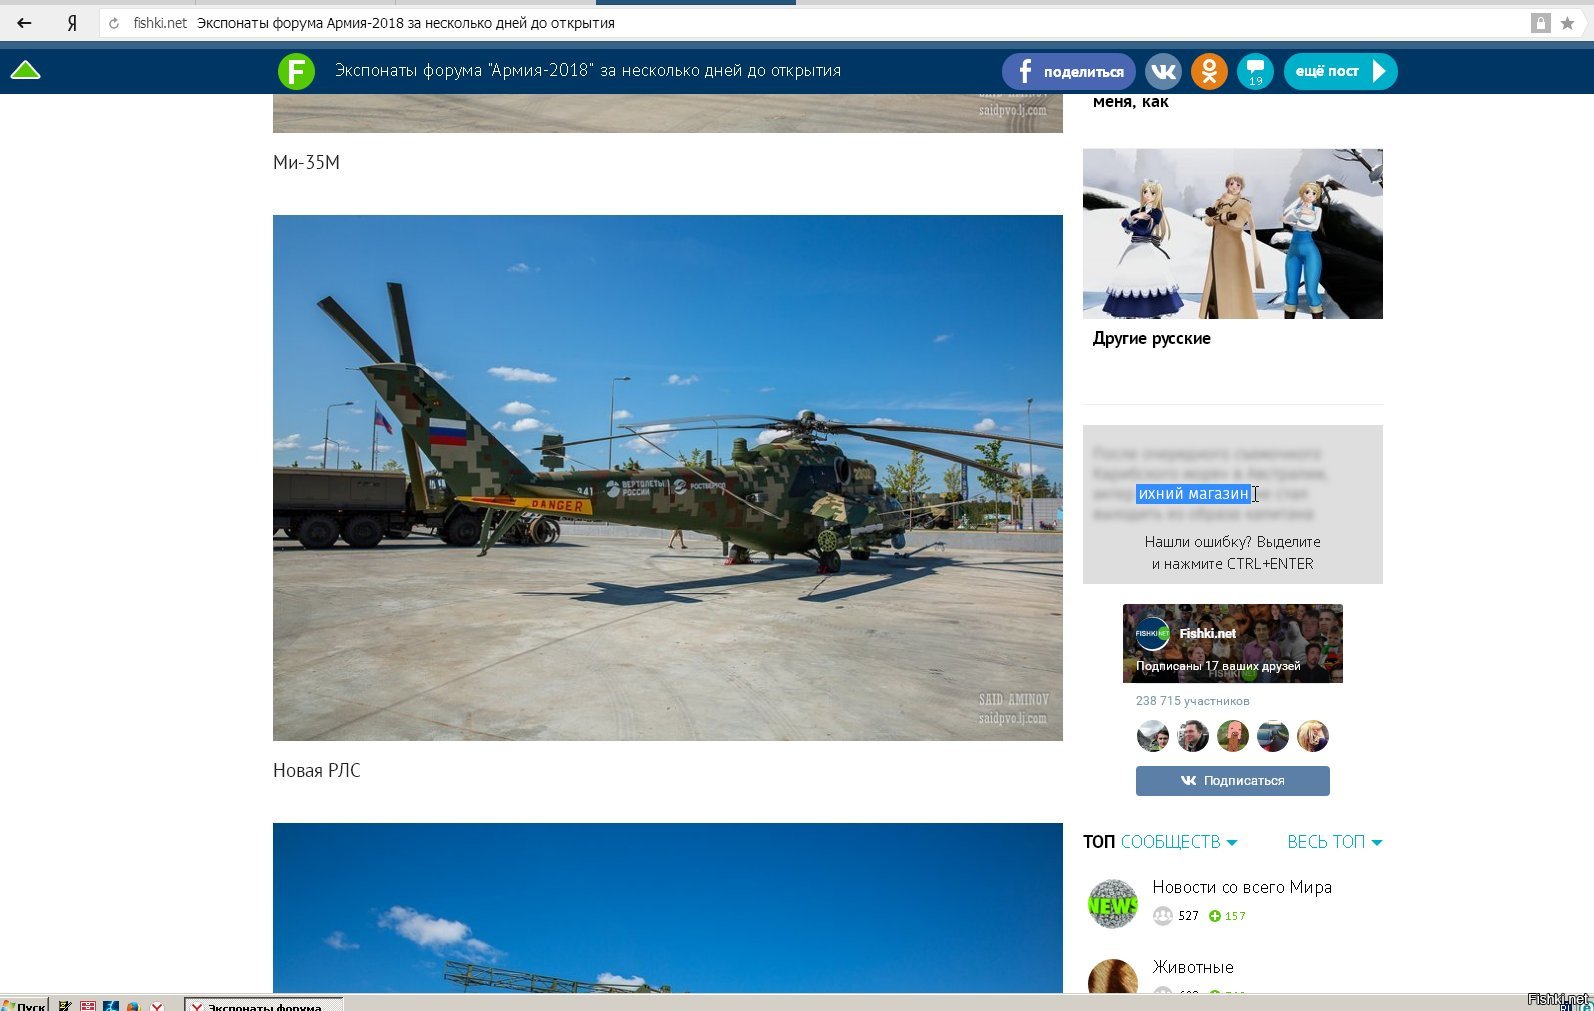1594x1011 pixels.
Task: Expand the 'ВЕСЬ ТОП' dropdown
Action: (1334, 842)
